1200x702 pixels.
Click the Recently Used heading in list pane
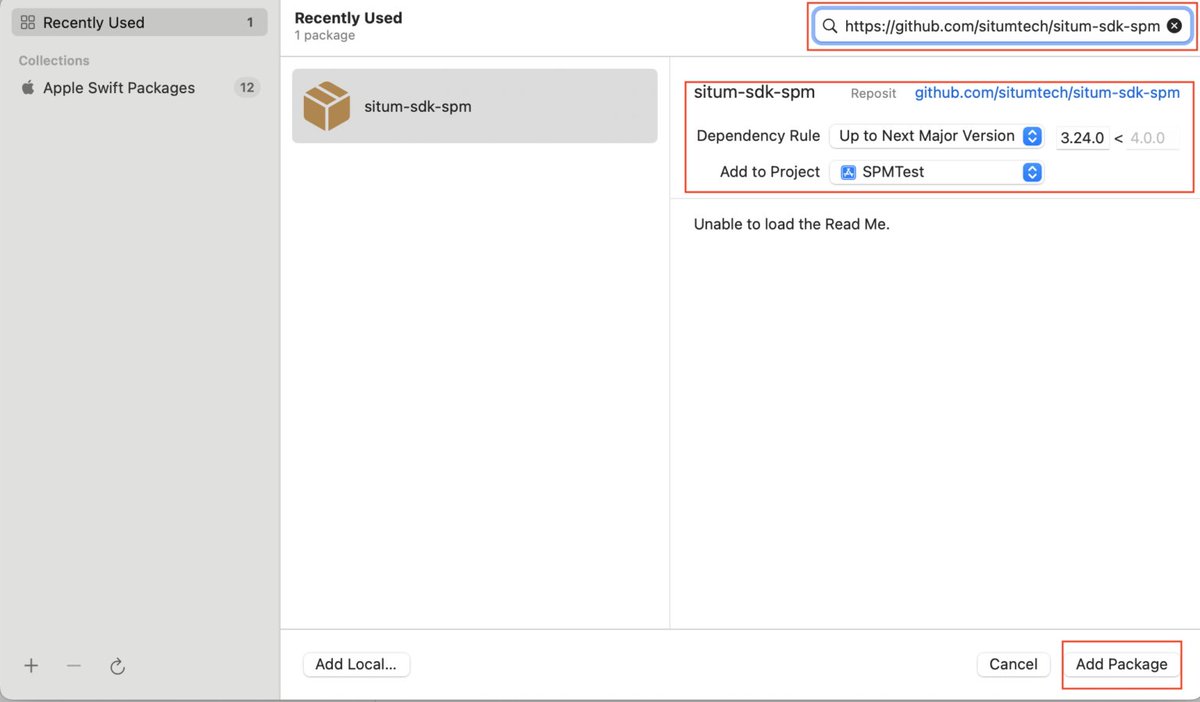pos(348,18)
